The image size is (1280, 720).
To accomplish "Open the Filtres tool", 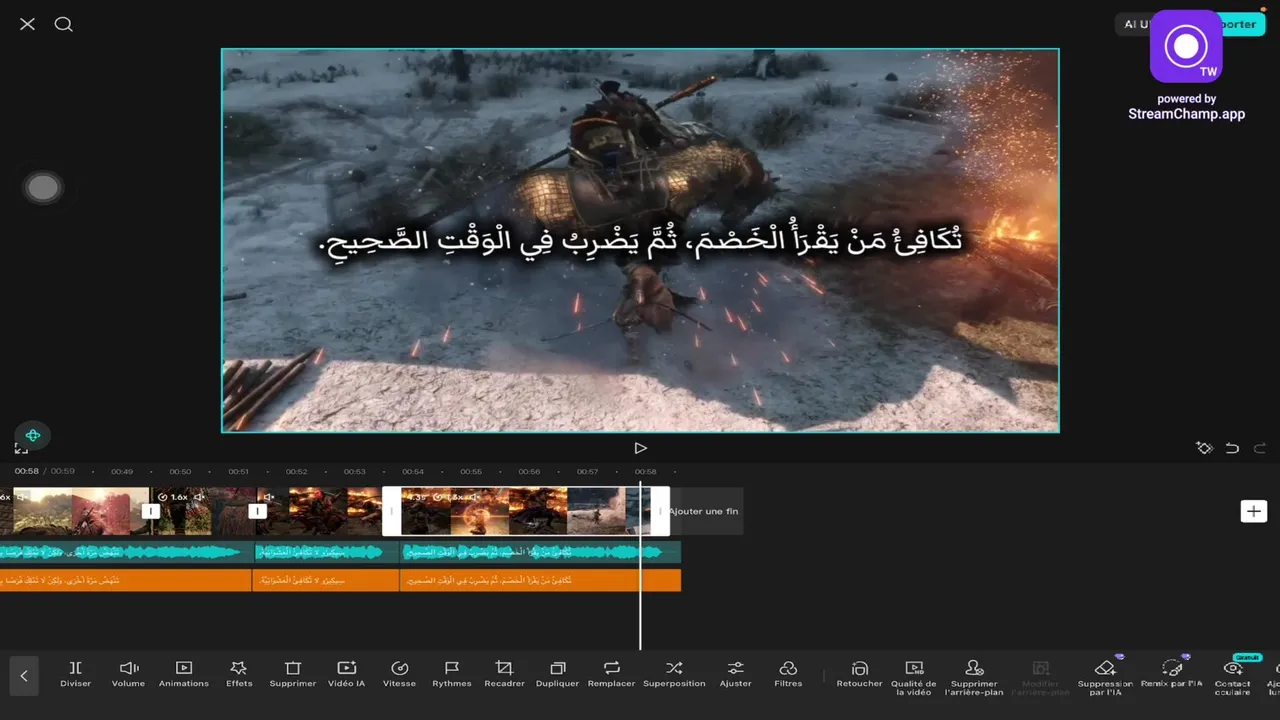I will click(x=788, y=674).
